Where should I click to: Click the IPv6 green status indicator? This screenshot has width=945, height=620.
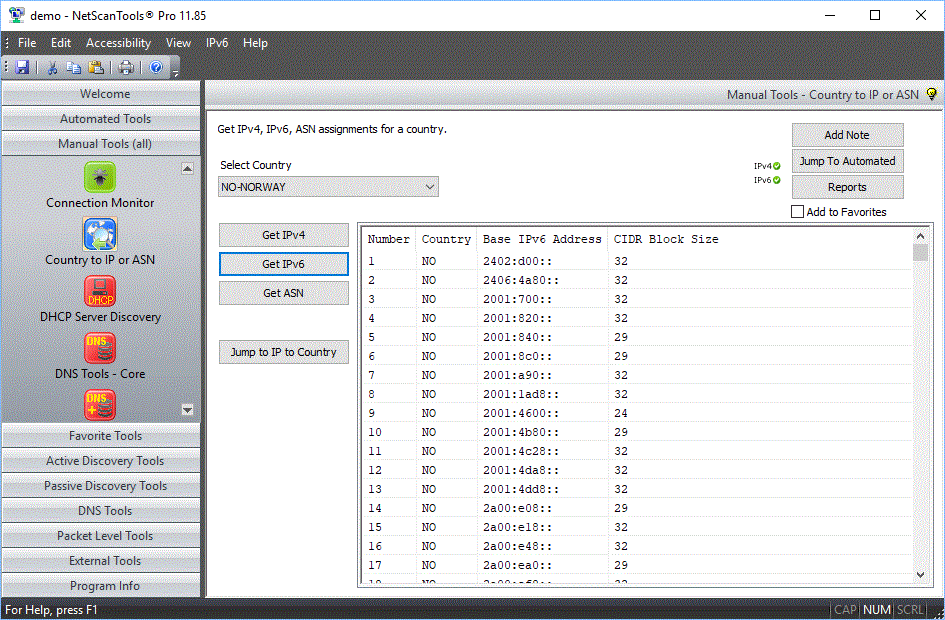(777, 180)
